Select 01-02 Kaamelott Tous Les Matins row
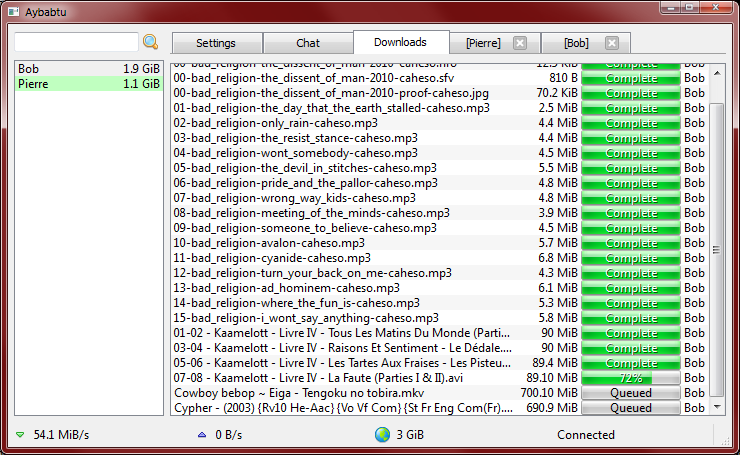The width and height of the screenshot is (740, 455). pos(439,333)
